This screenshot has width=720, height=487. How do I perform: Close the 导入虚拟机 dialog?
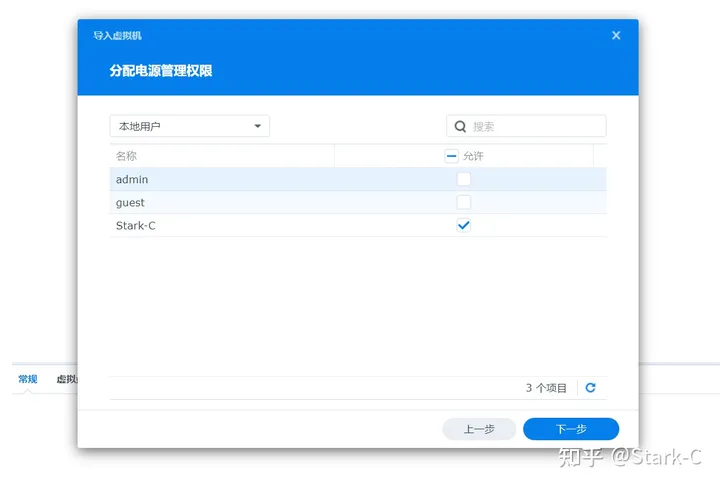(x=616, y=35)
